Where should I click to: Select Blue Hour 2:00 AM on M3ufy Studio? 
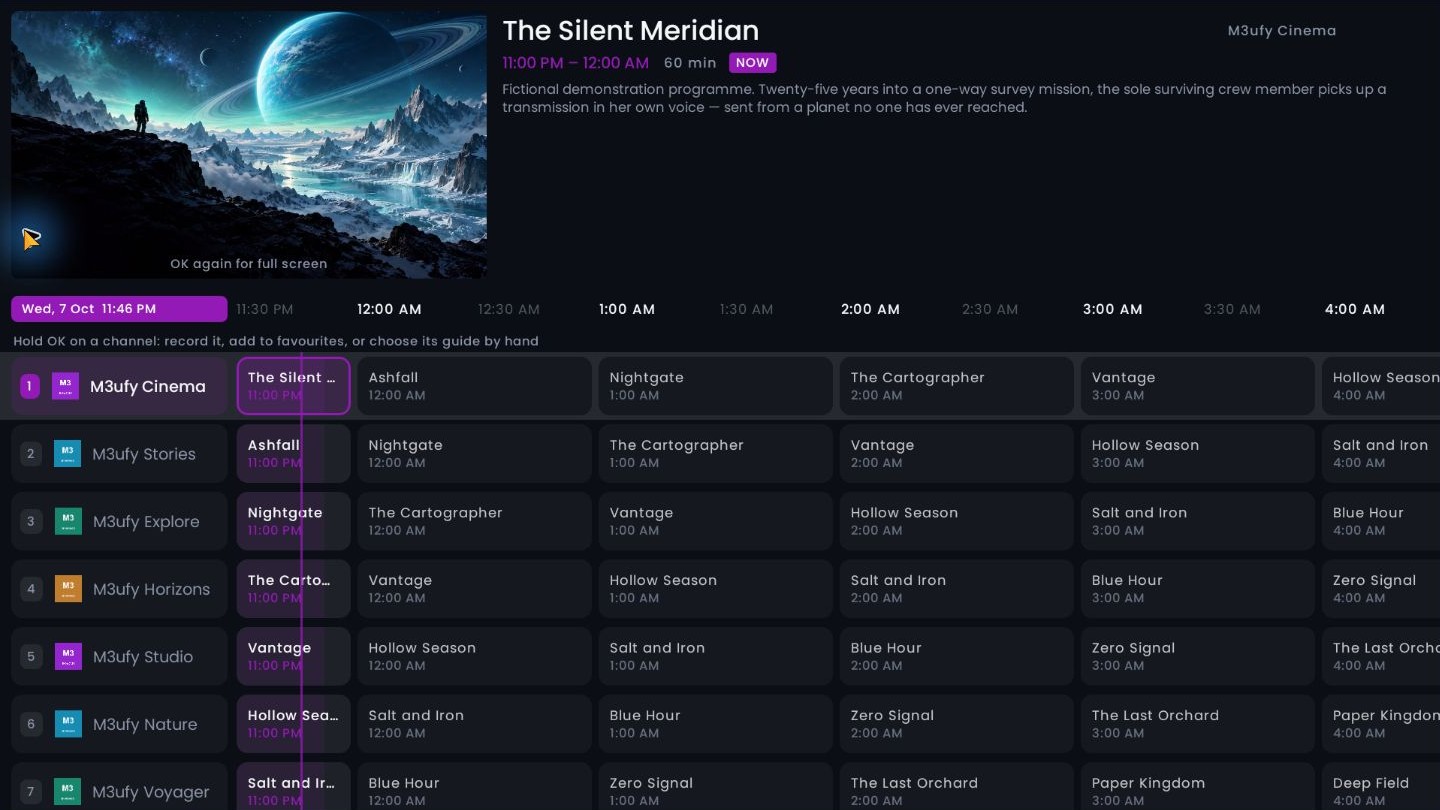pos(956,656)
